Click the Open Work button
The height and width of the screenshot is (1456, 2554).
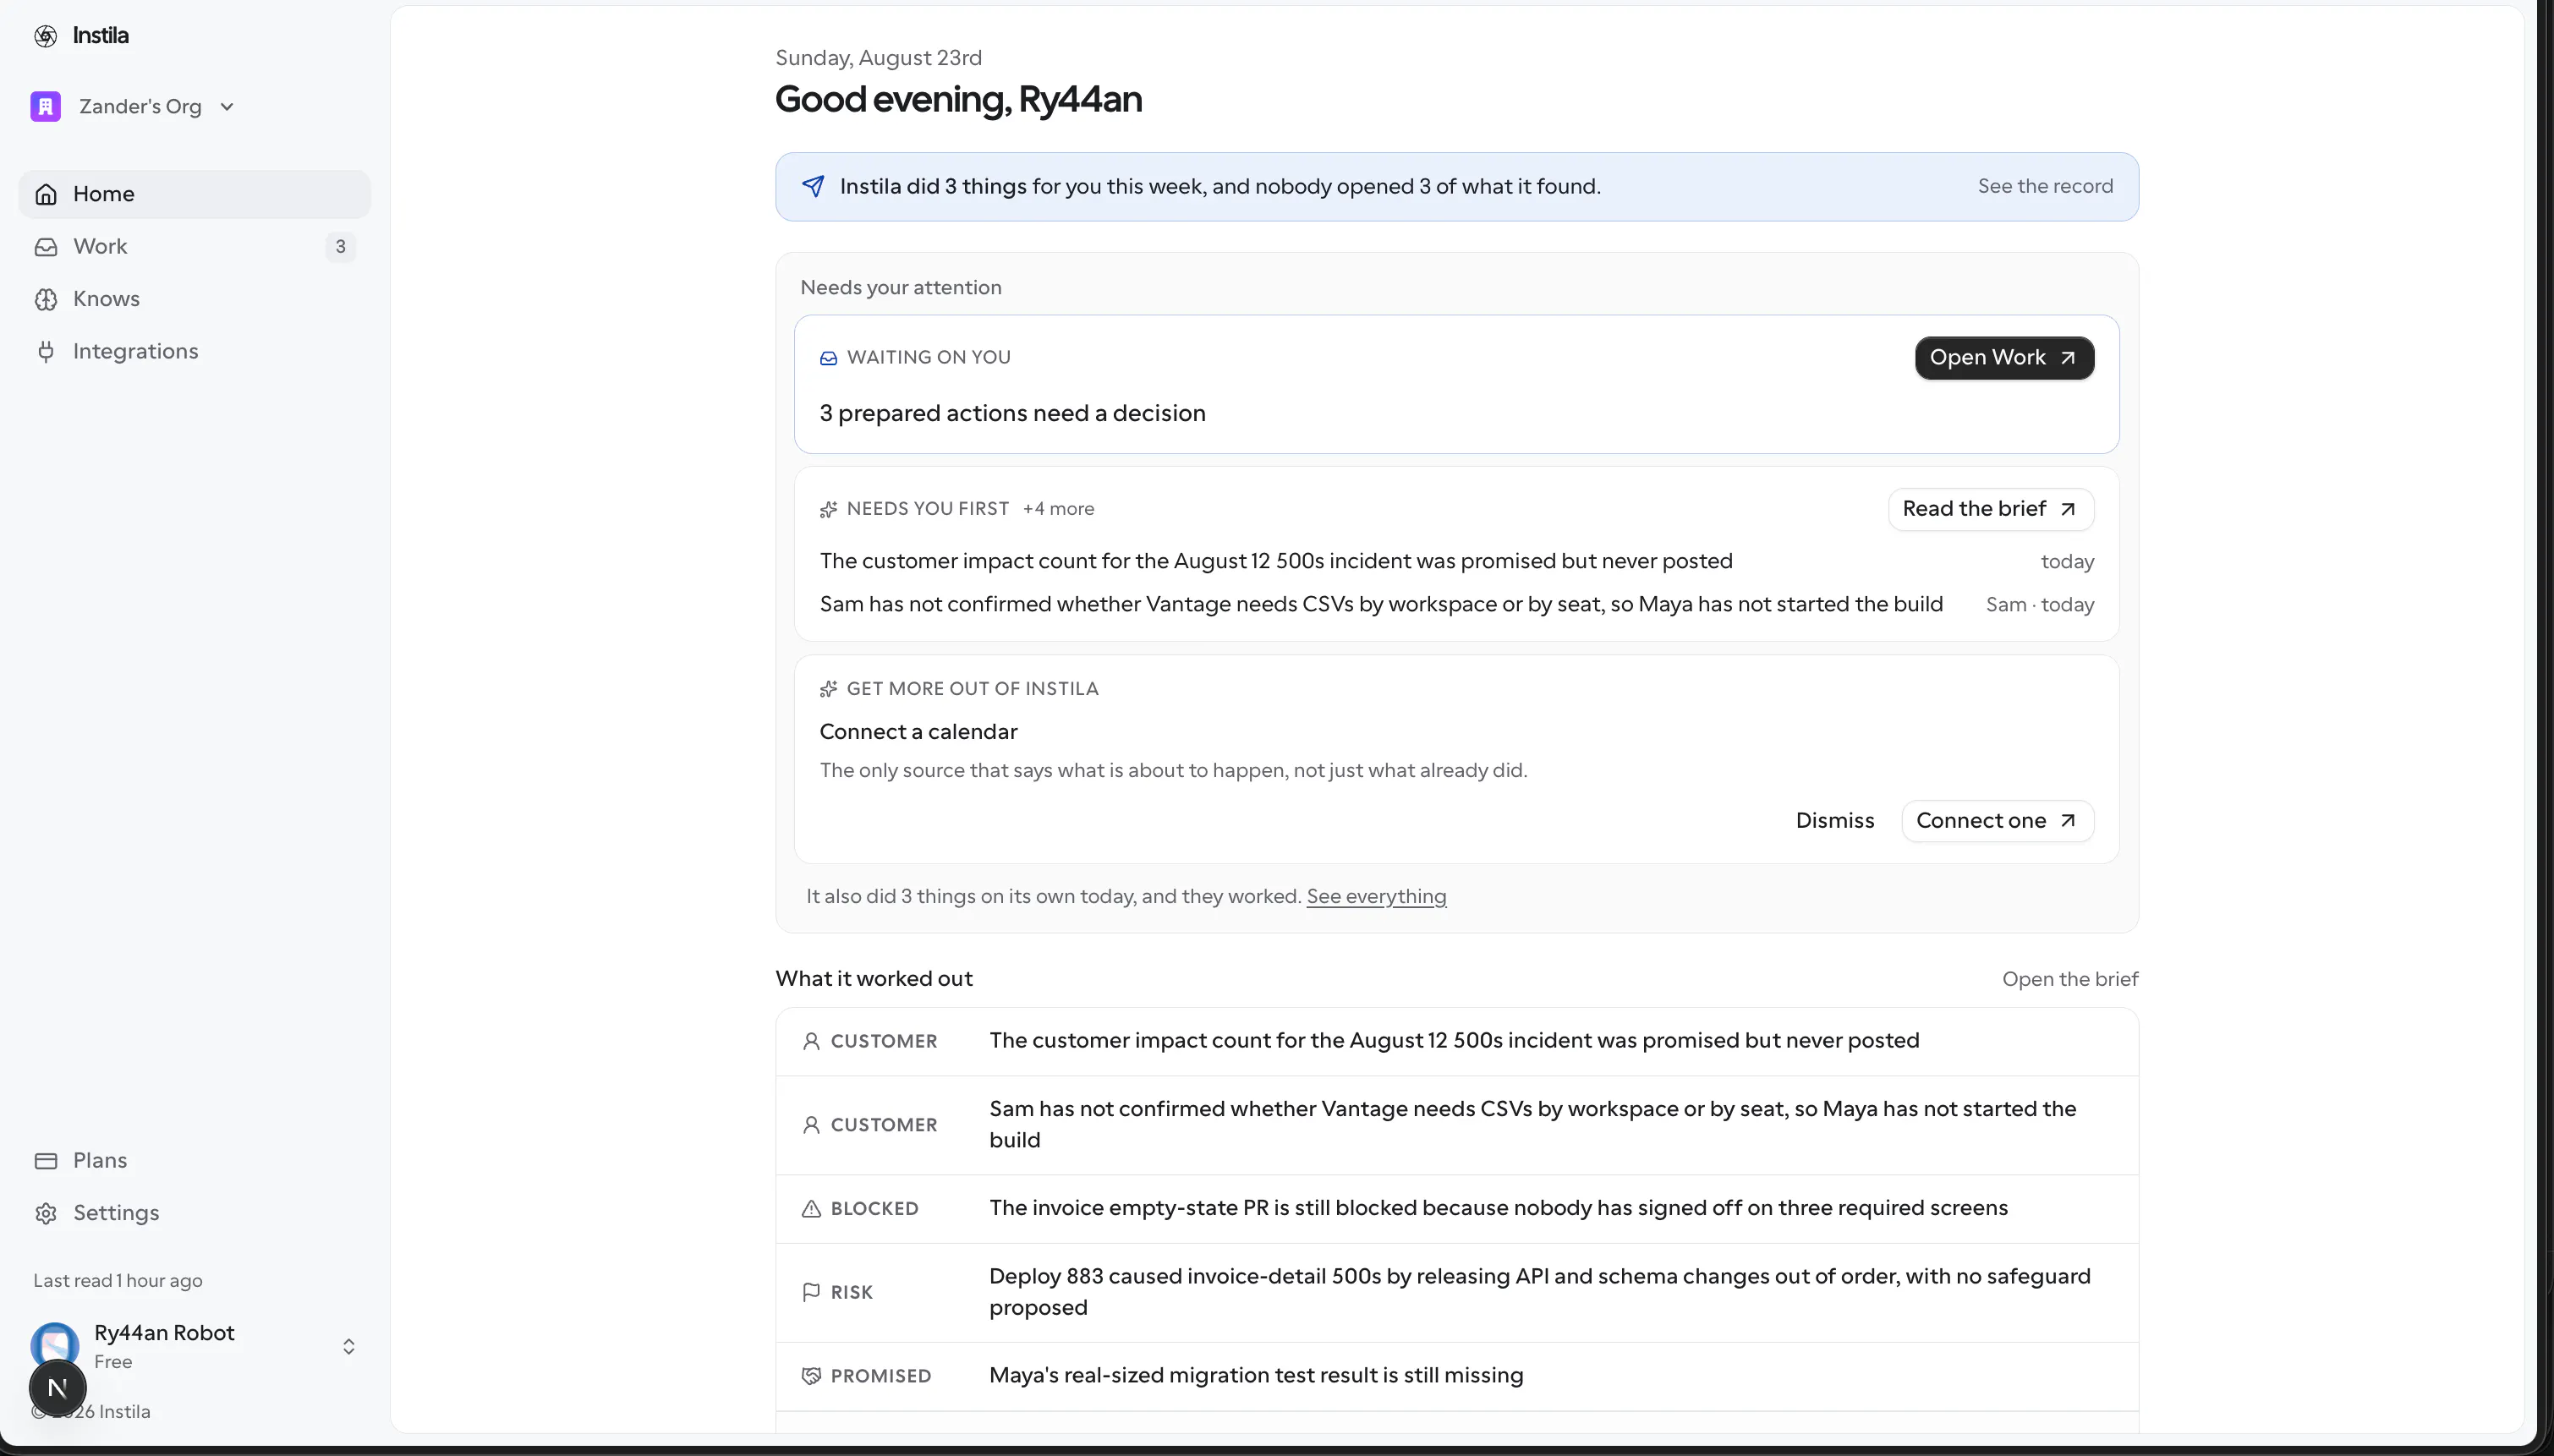coord(2004,358)
